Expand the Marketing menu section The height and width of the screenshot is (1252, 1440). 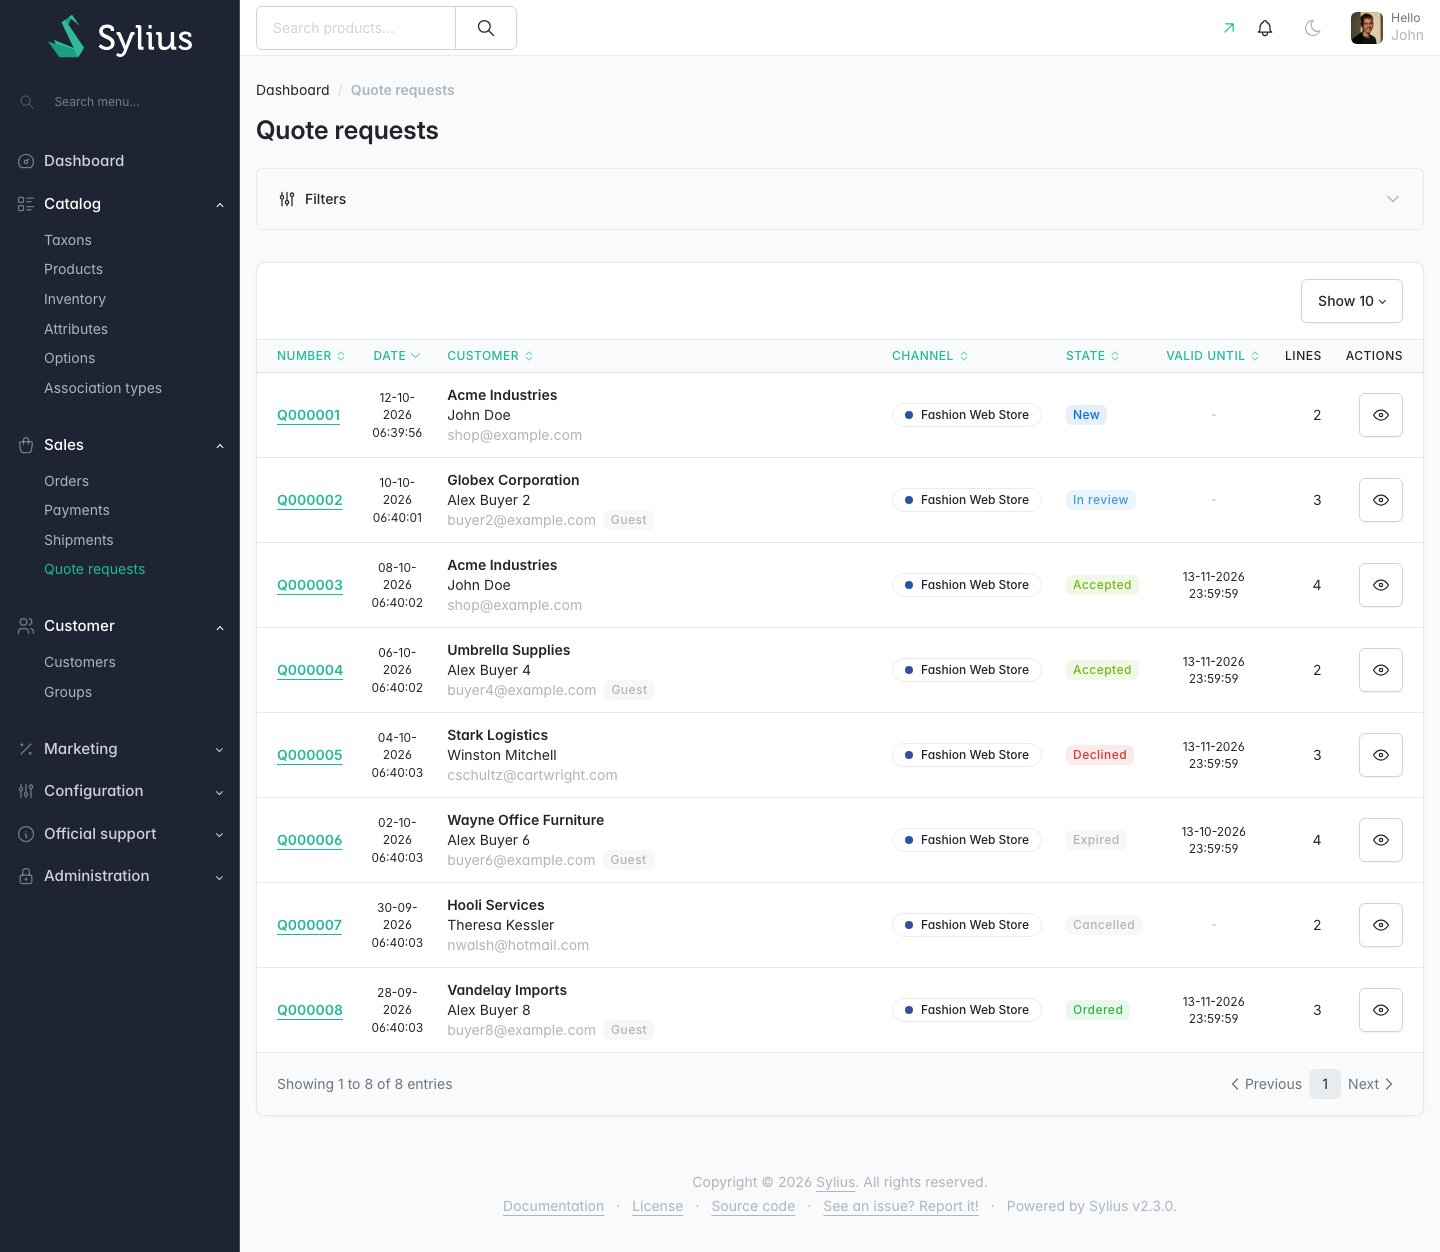tap(120, 749)
